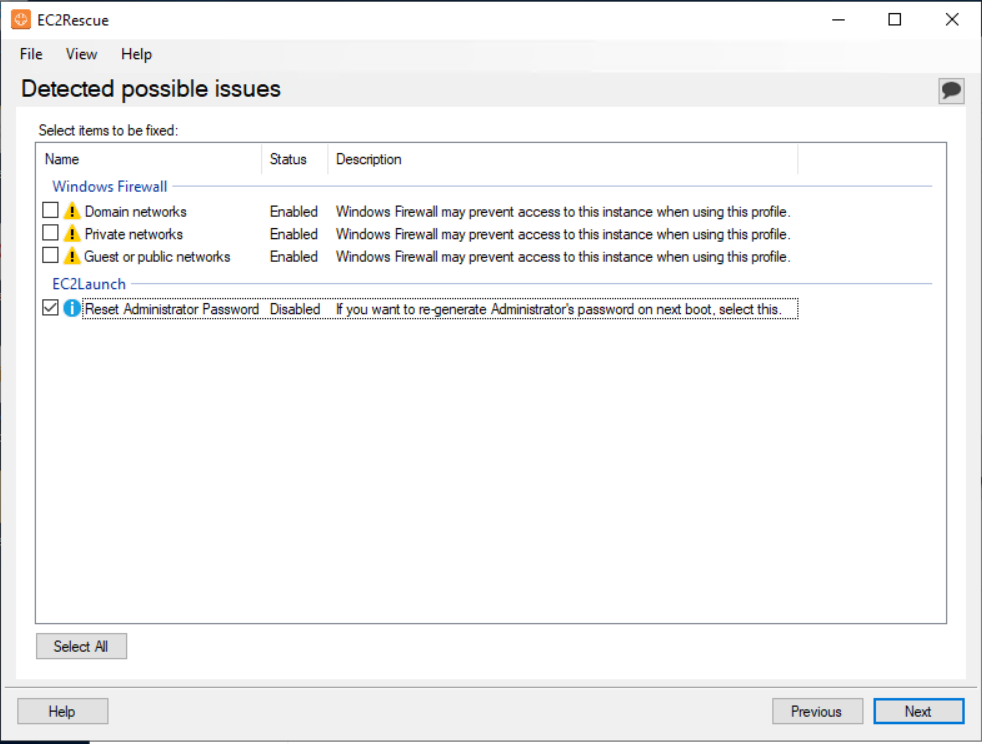The width and height of the screenshot is (982, 744).
Task: Open the Help menu in menu bar
Action: click(x=137, y=54)
